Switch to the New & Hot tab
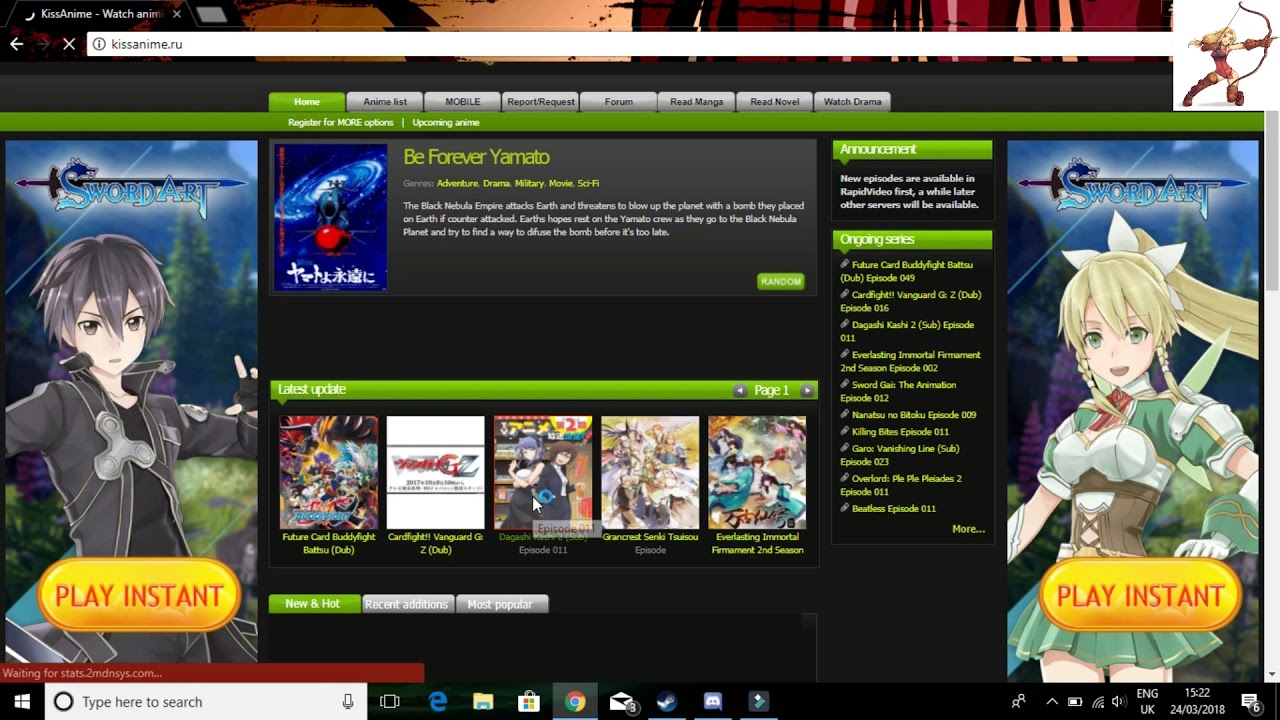Image resolution: width=1280 pixels, height=720 pixels. click(313, 604)
